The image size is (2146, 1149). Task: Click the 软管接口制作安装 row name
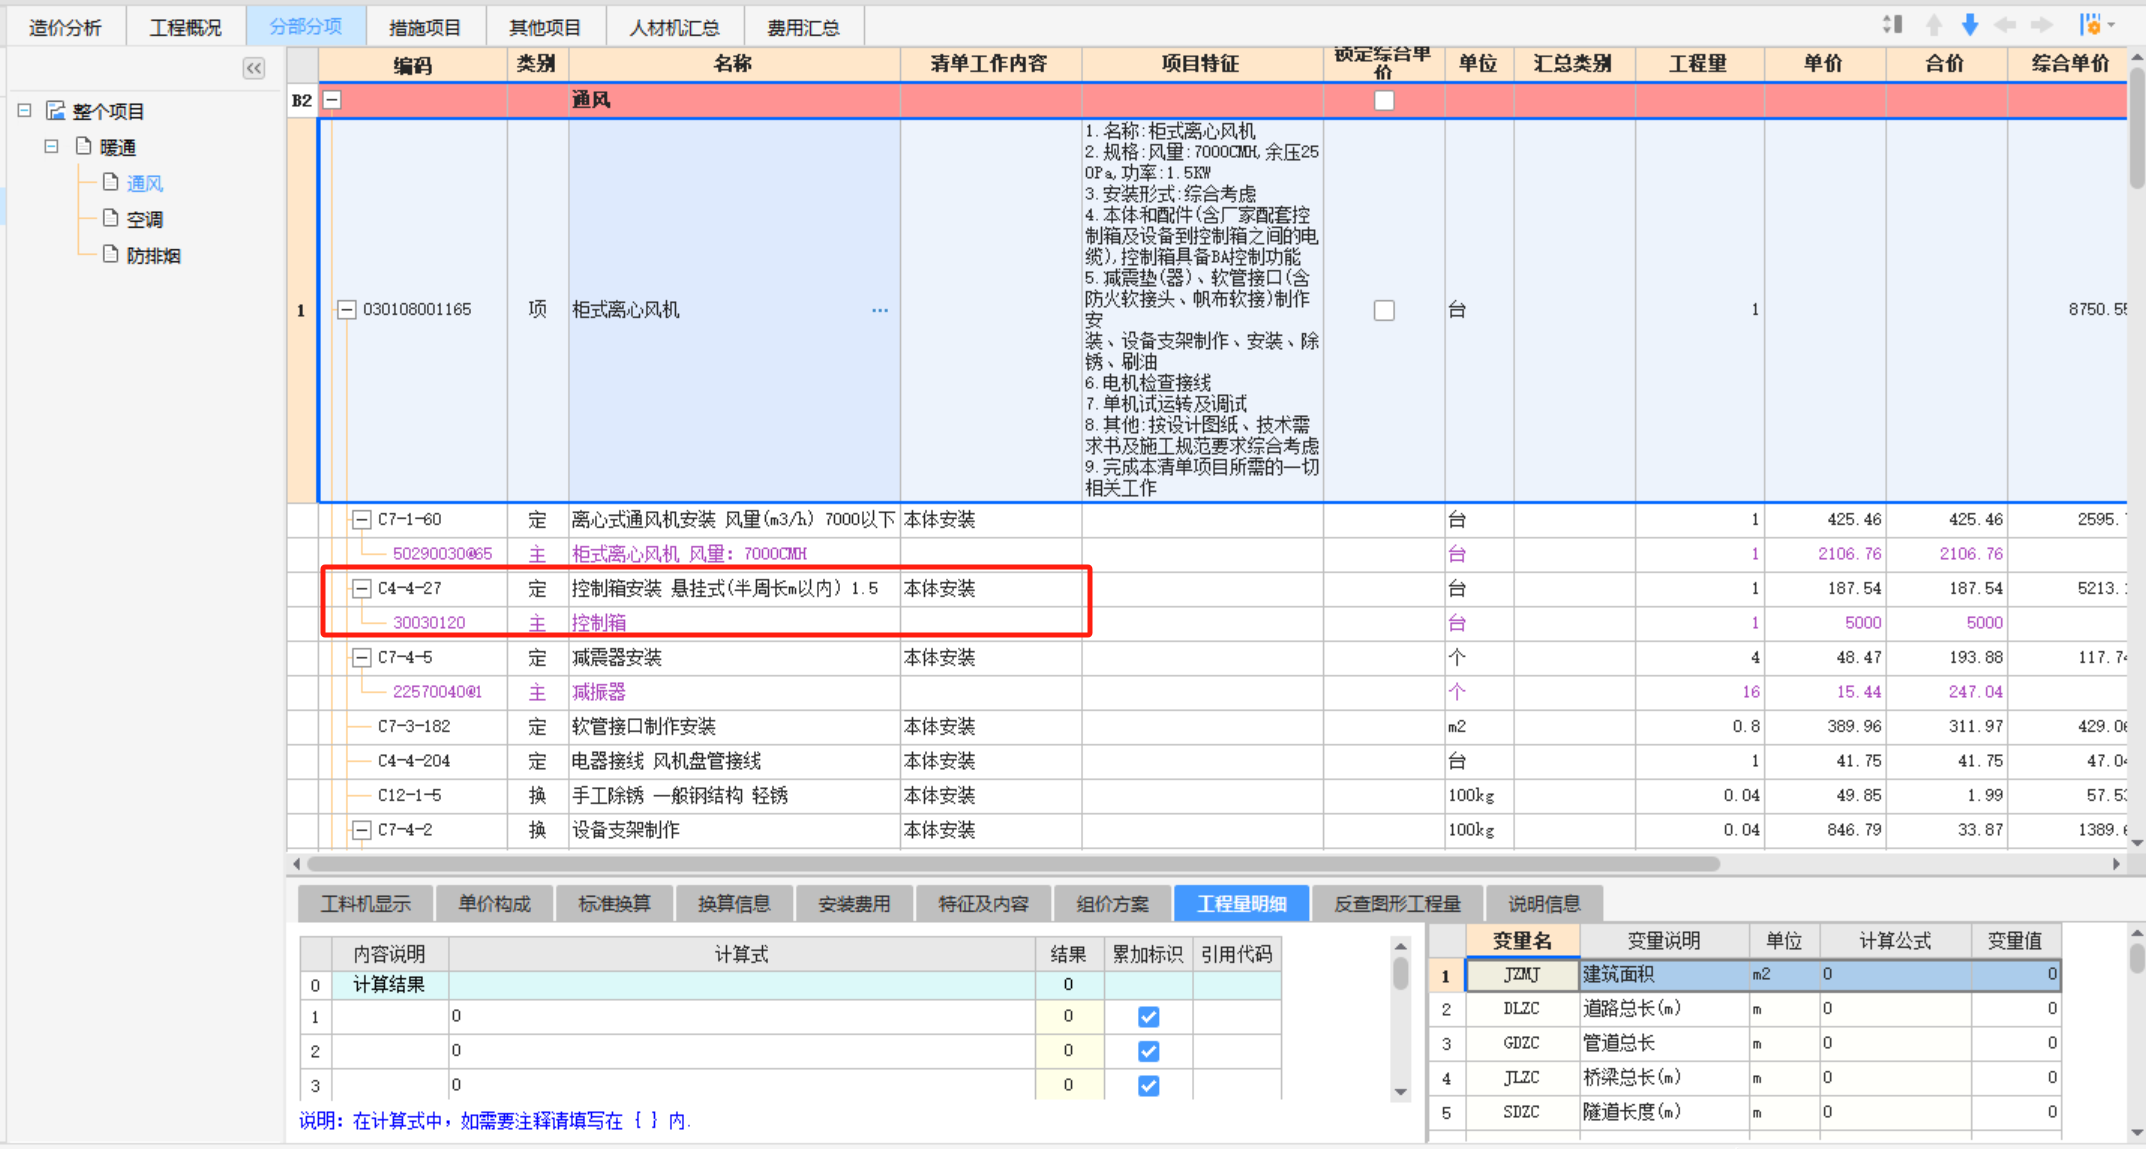click(644, 727)
